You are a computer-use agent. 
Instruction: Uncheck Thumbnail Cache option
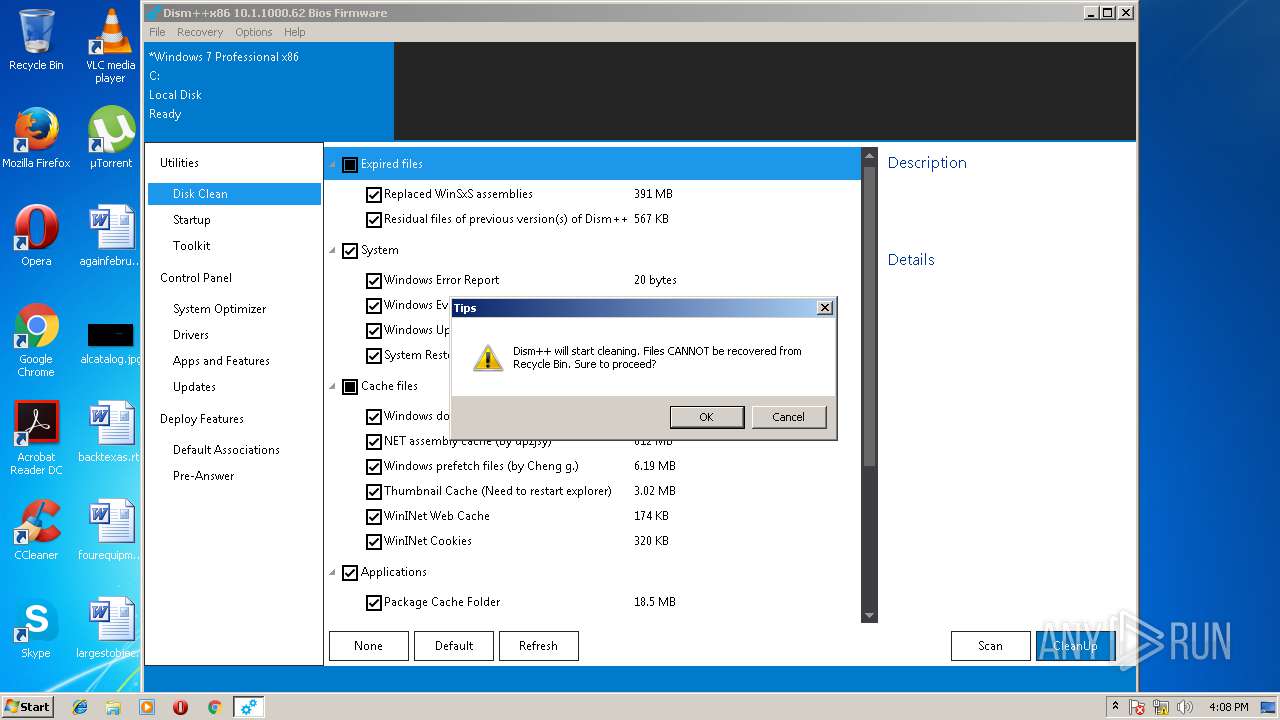[x=374, y=492]
